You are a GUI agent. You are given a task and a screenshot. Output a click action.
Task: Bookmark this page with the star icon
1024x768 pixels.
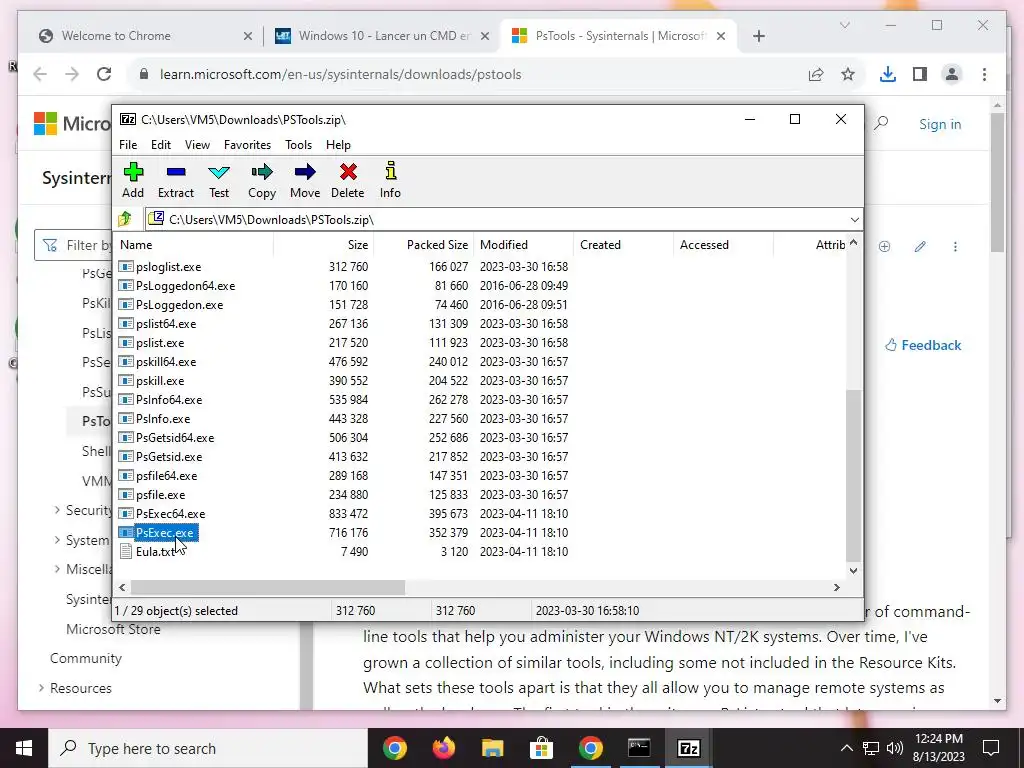[x=848, y=74]
